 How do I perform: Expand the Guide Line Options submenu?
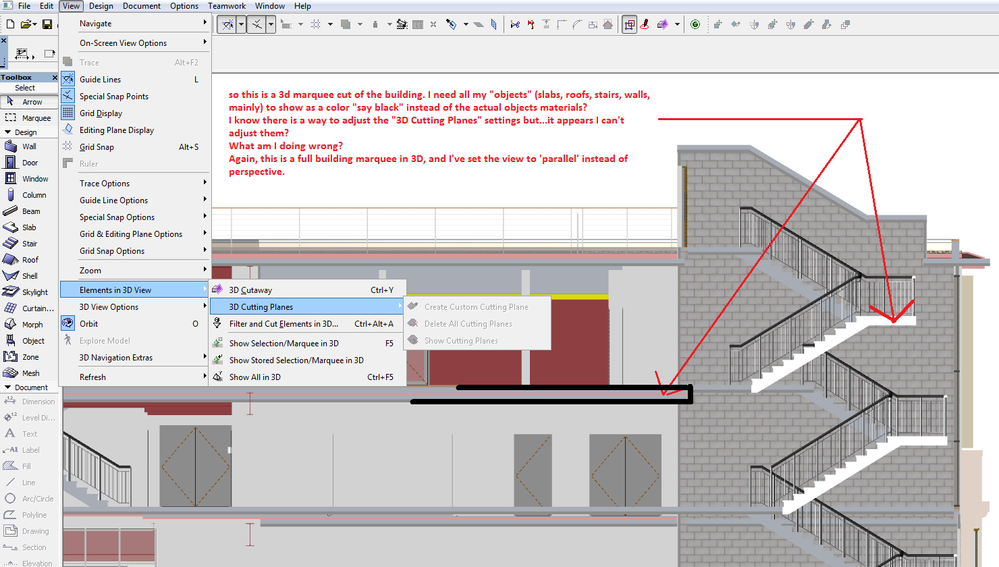point(135,200)
